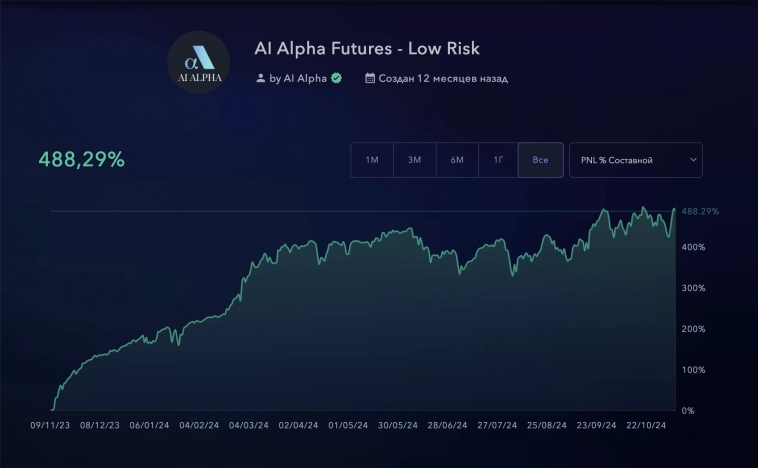Click the "Создан 12 месяцев назад" text
Viewport: 758px width, 468px height.
coord(442,78)
